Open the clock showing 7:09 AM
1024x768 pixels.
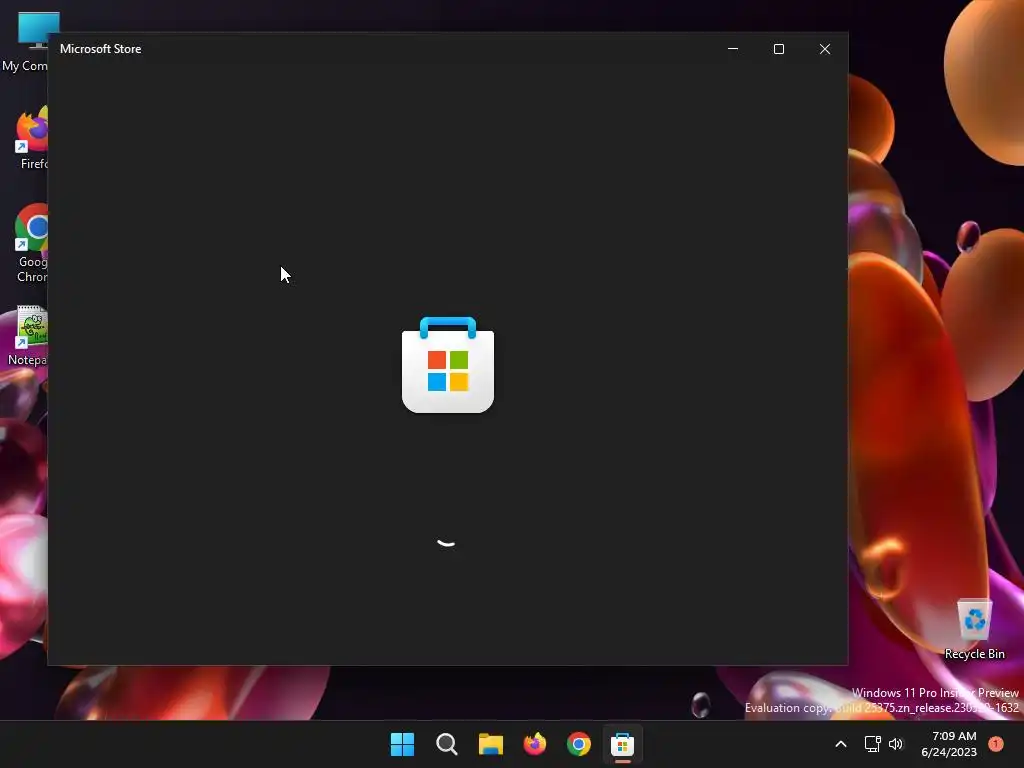click(x=949, y=744)
